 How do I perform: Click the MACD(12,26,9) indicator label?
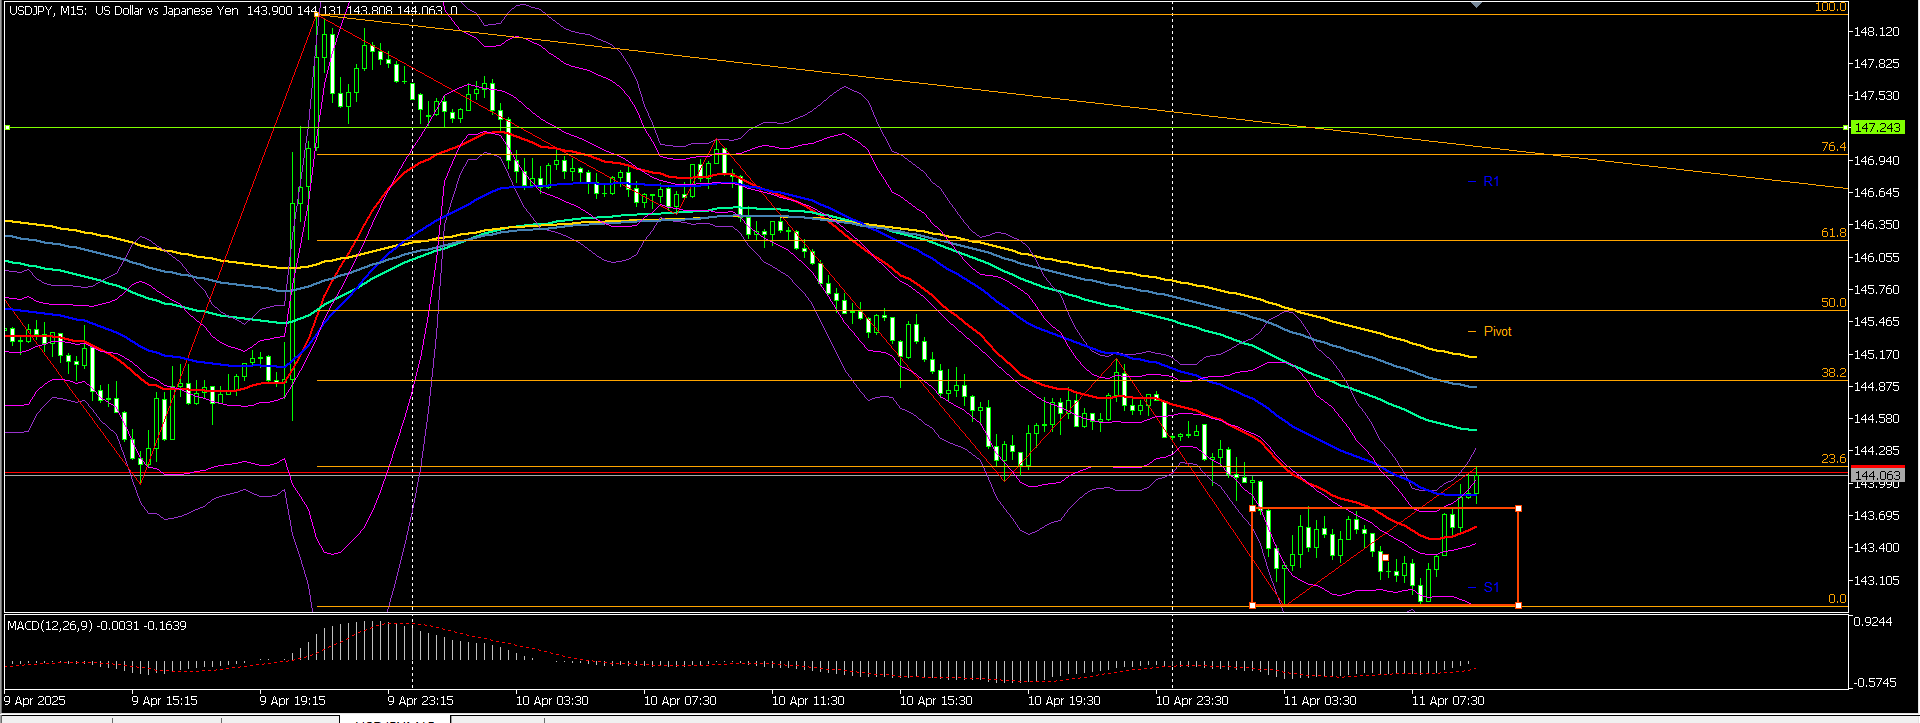click(x=50, y=625)
